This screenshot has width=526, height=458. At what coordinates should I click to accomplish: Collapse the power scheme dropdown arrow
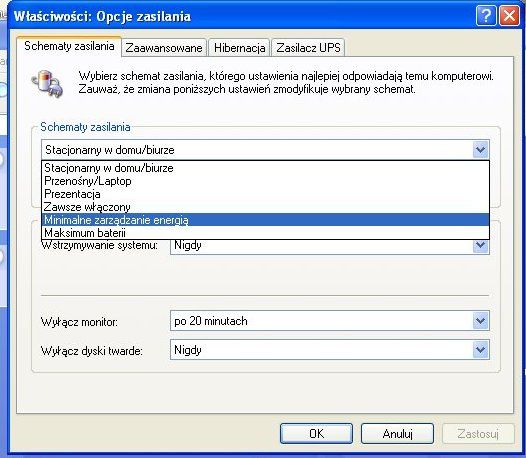point(481,150)
